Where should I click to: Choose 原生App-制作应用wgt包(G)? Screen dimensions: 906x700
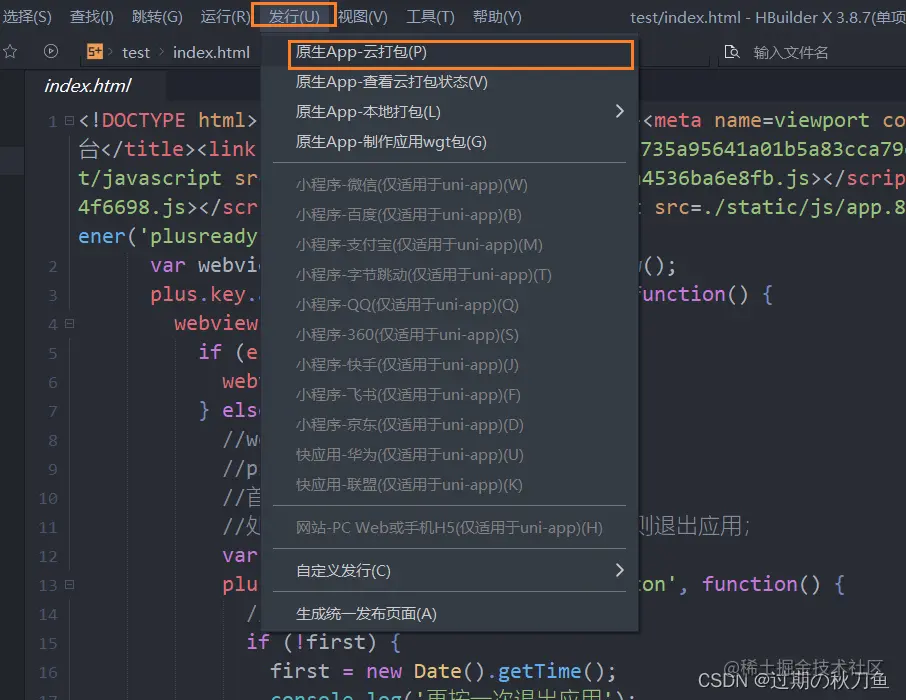click(450, 142)
